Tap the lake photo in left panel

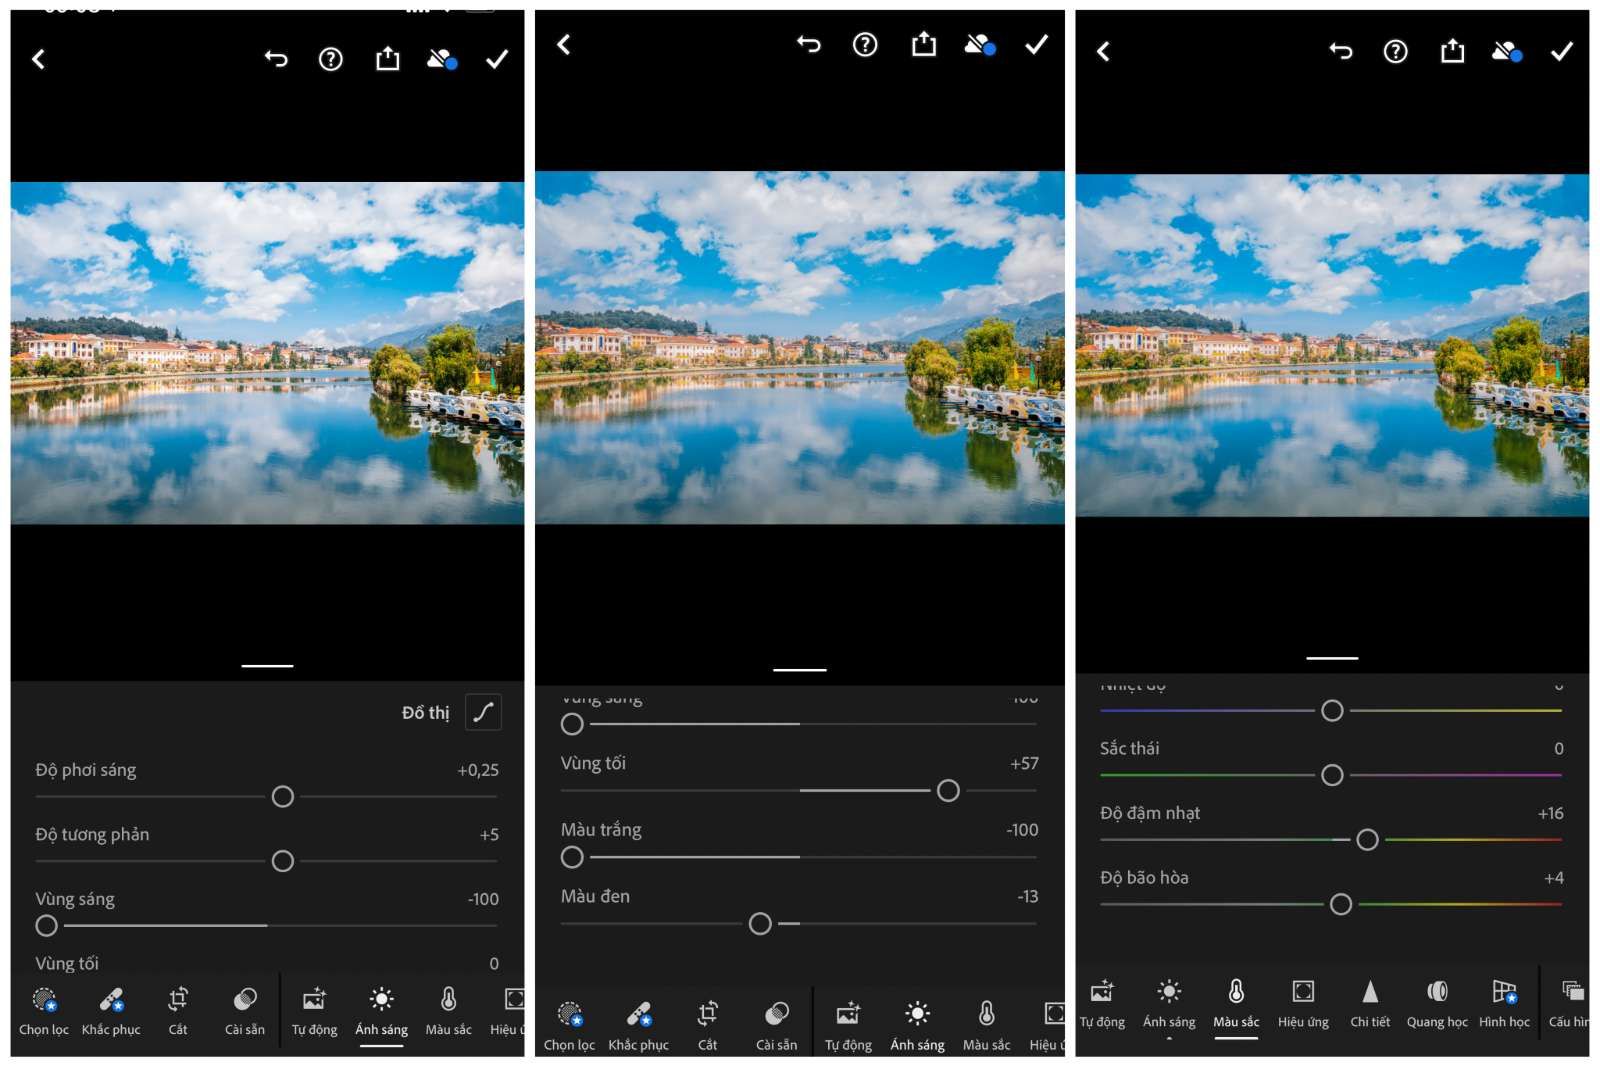[x=267, y=353]
